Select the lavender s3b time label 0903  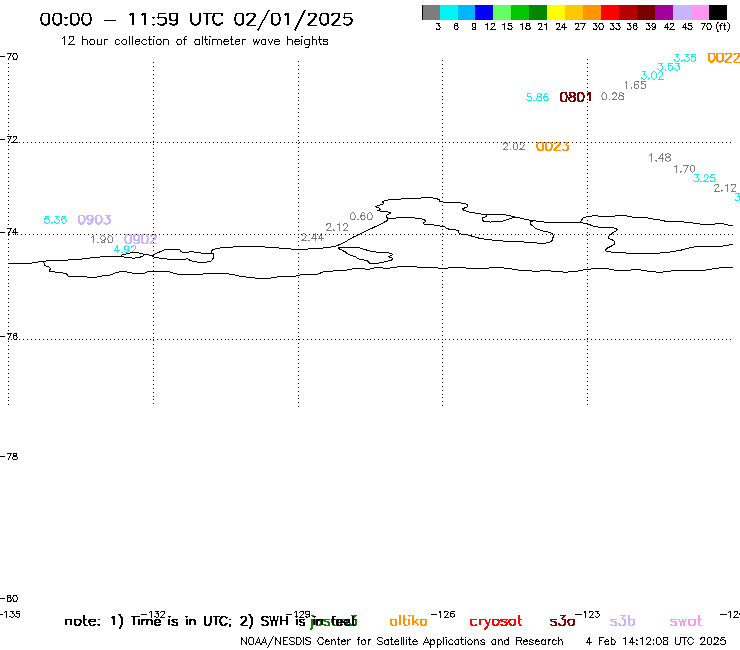[94, 220]
